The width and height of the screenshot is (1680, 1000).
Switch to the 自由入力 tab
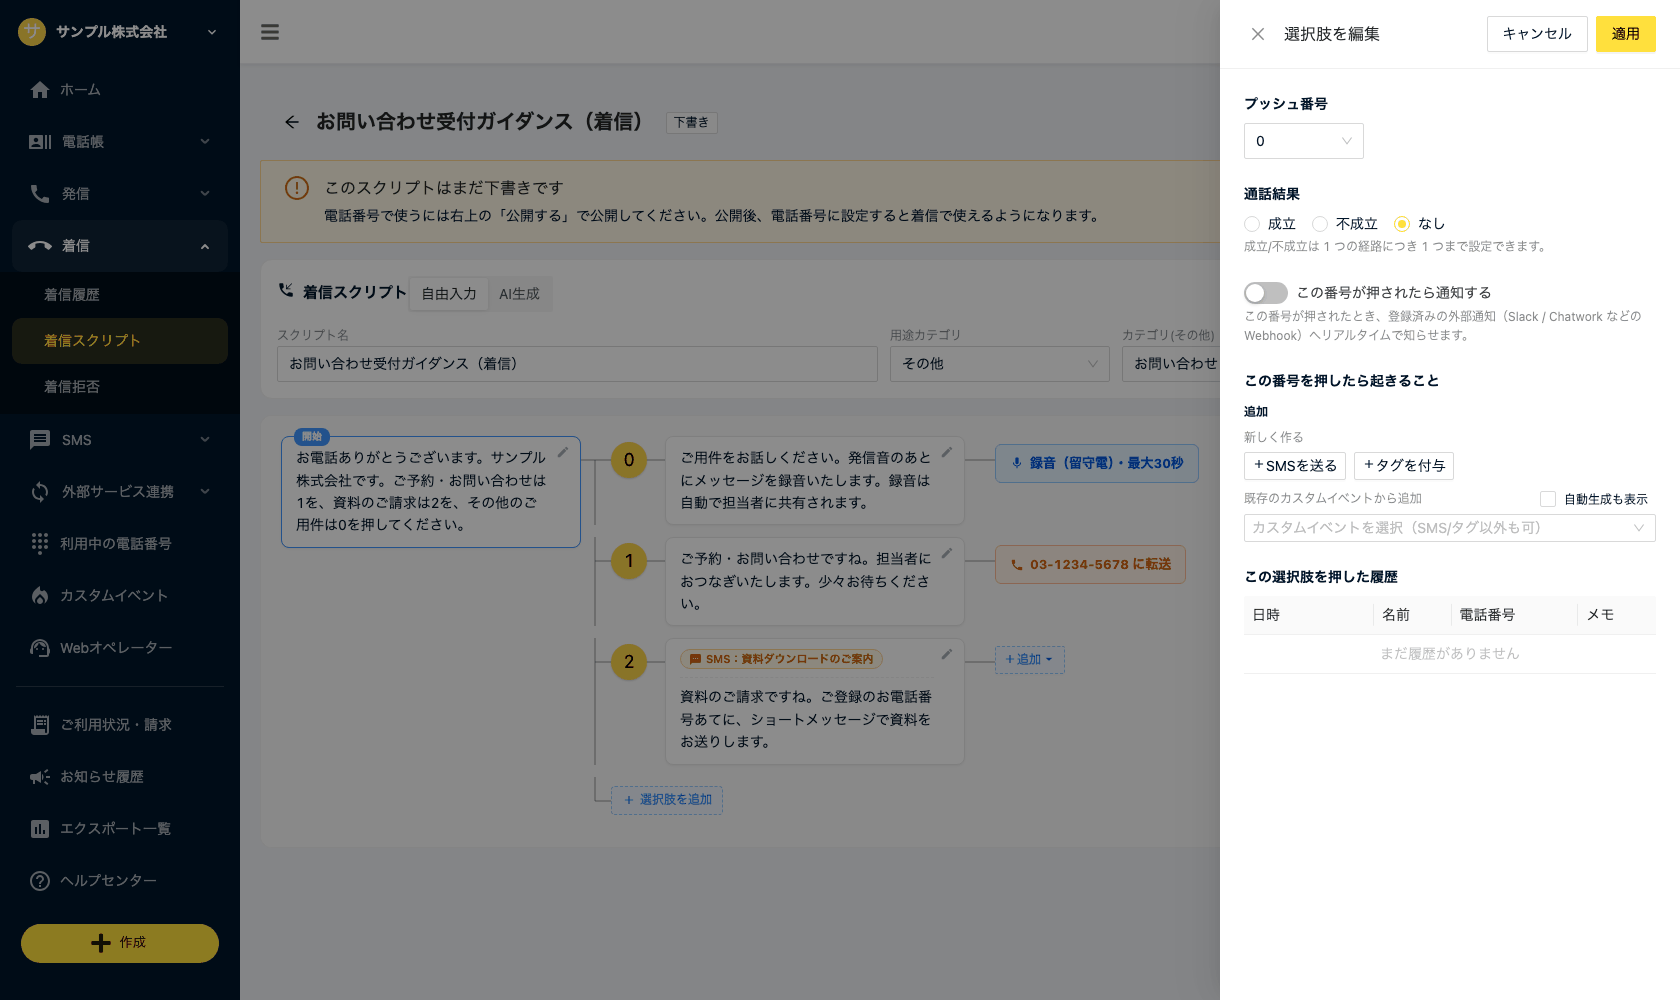449,294
